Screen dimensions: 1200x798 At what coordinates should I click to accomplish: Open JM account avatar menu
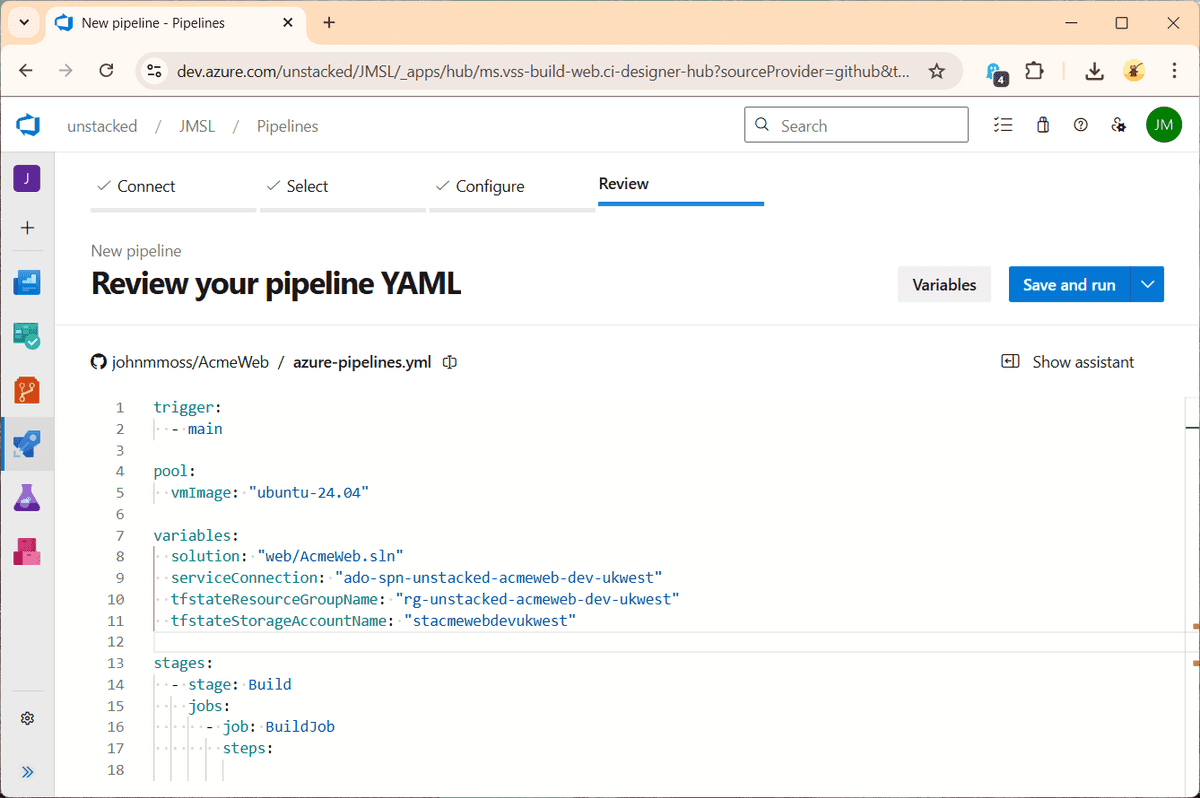[x=1164, y=125]
